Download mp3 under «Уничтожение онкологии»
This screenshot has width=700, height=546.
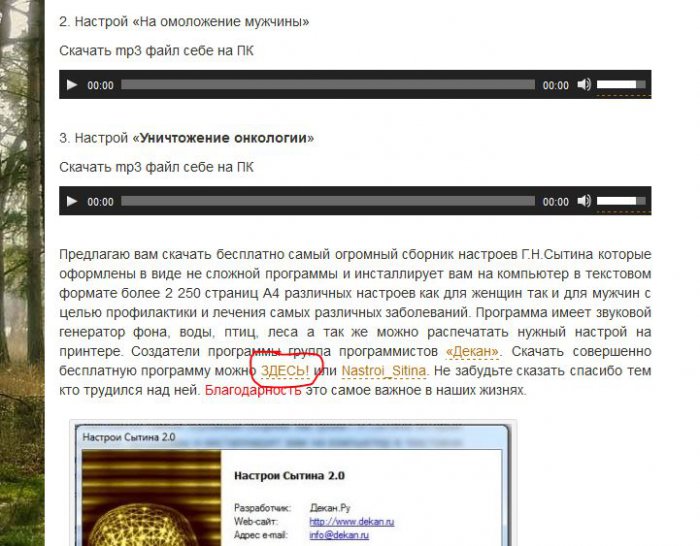click(156, 167)
